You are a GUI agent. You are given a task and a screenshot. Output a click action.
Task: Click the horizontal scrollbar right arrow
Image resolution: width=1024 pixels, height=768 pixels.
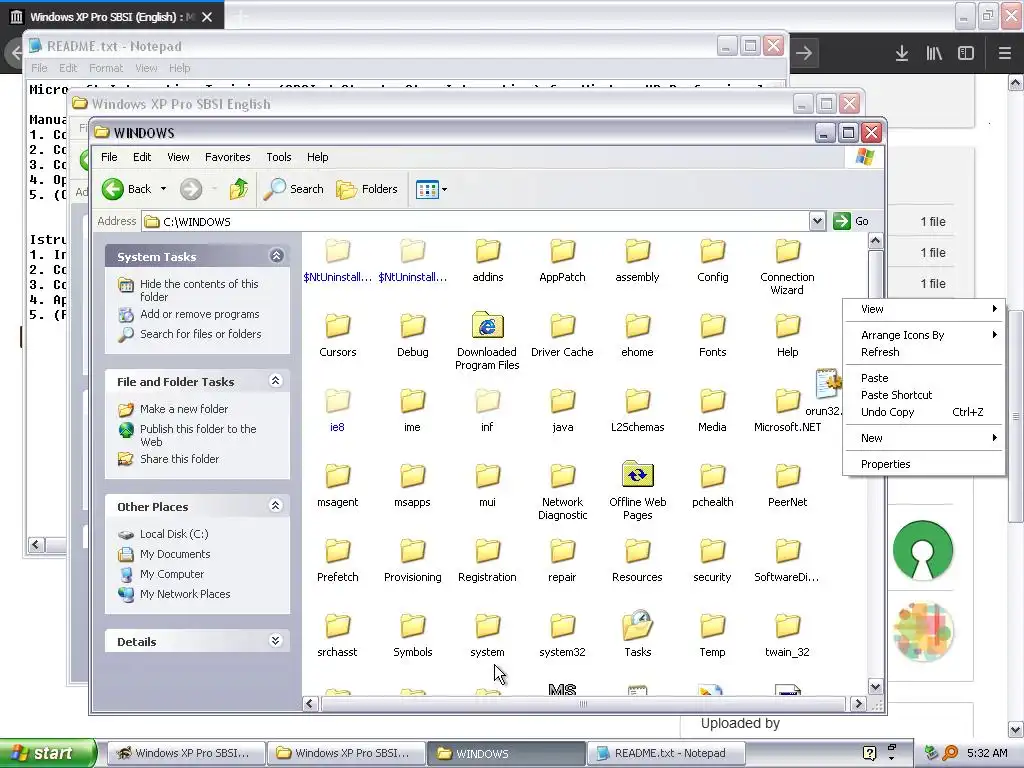pos(859,704)
